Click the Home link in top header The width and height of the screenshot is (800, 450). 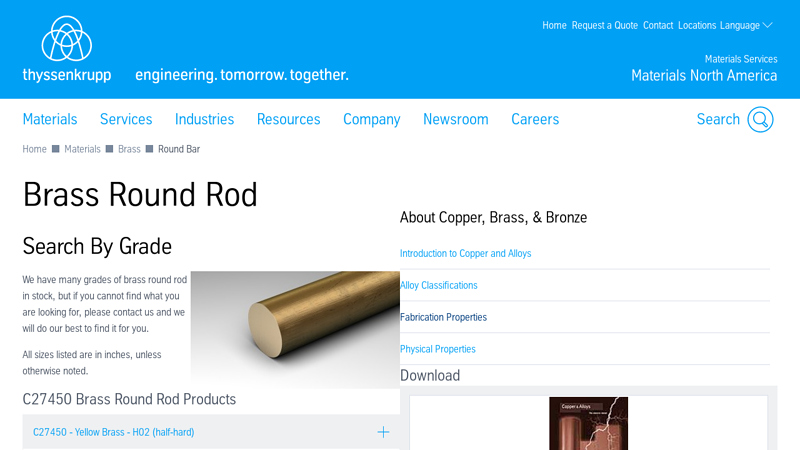[554, 26]
